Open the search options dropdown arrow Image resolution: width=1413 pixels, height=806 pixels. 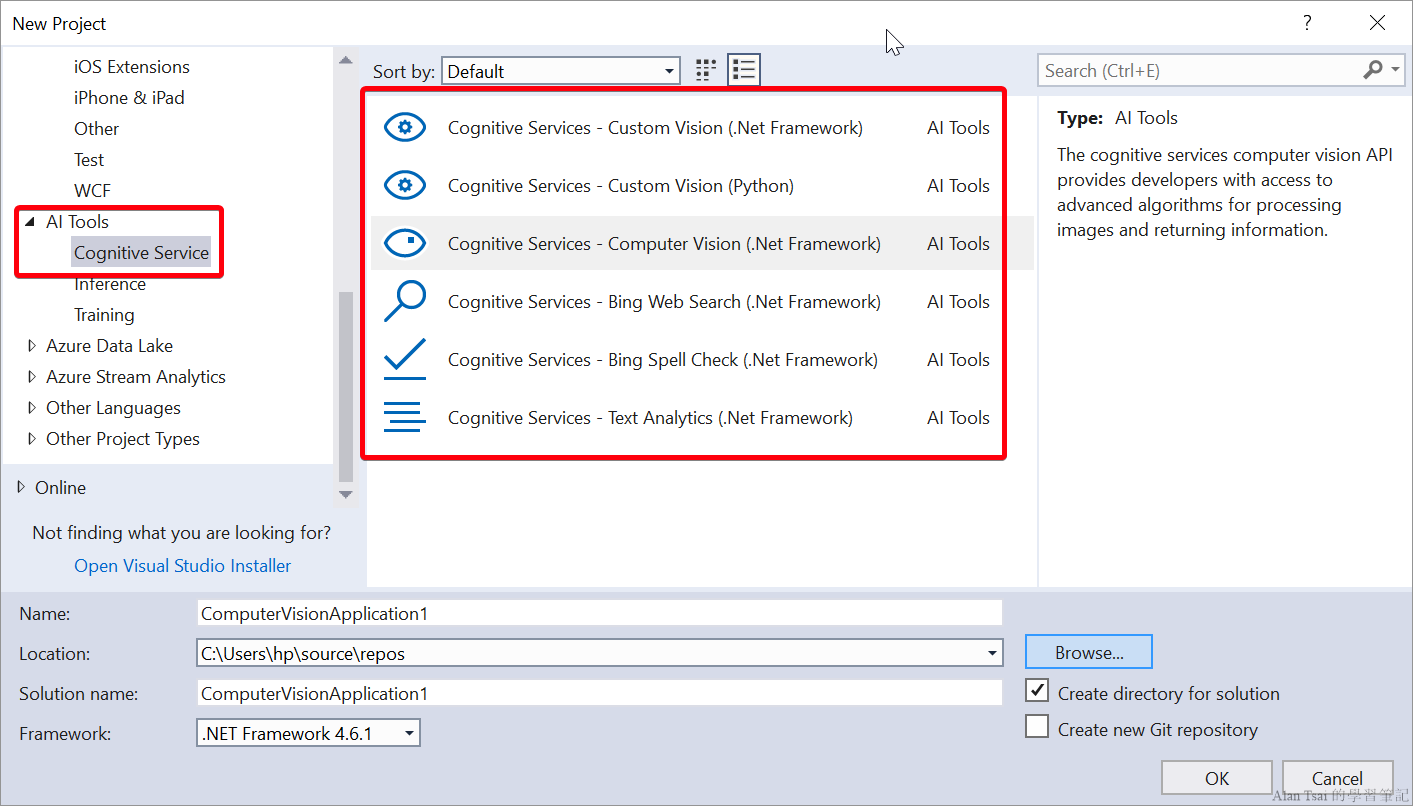(1396, 70)
